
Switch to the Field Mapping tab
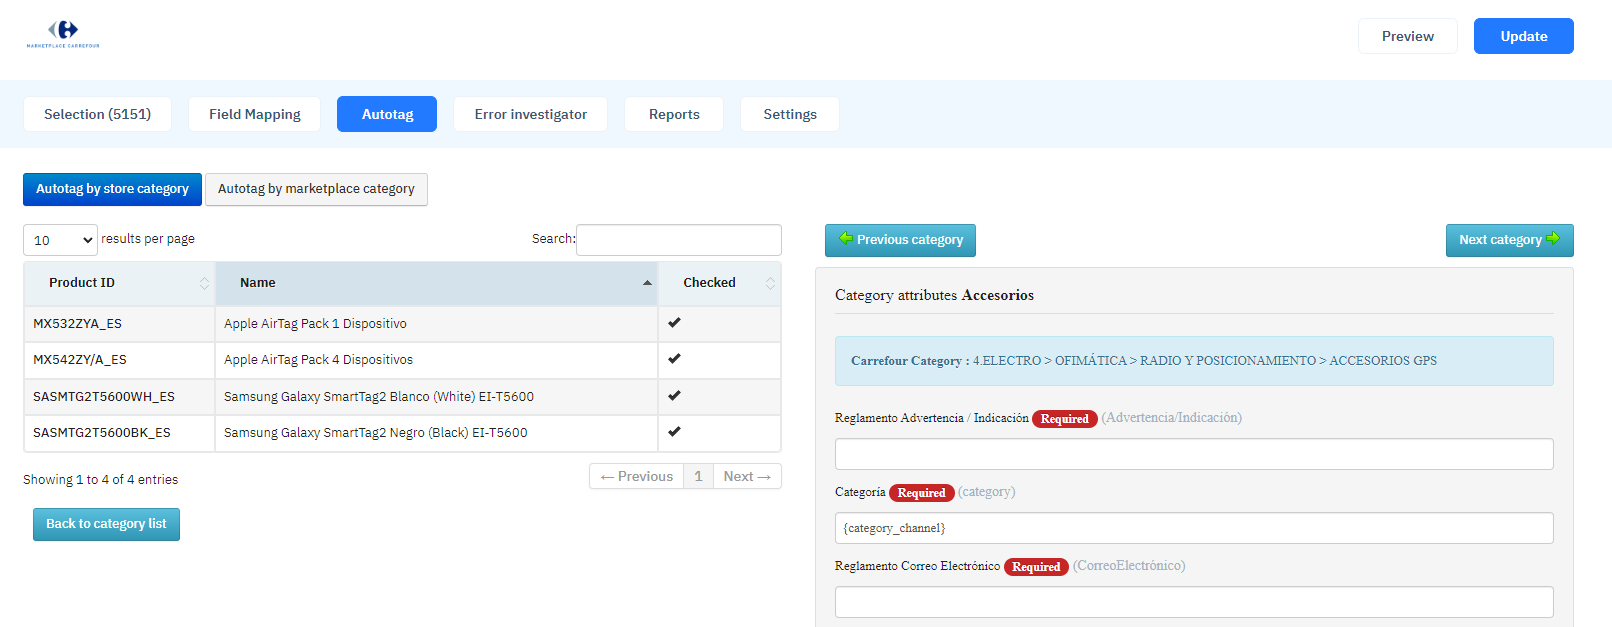(x=254, y=114)
